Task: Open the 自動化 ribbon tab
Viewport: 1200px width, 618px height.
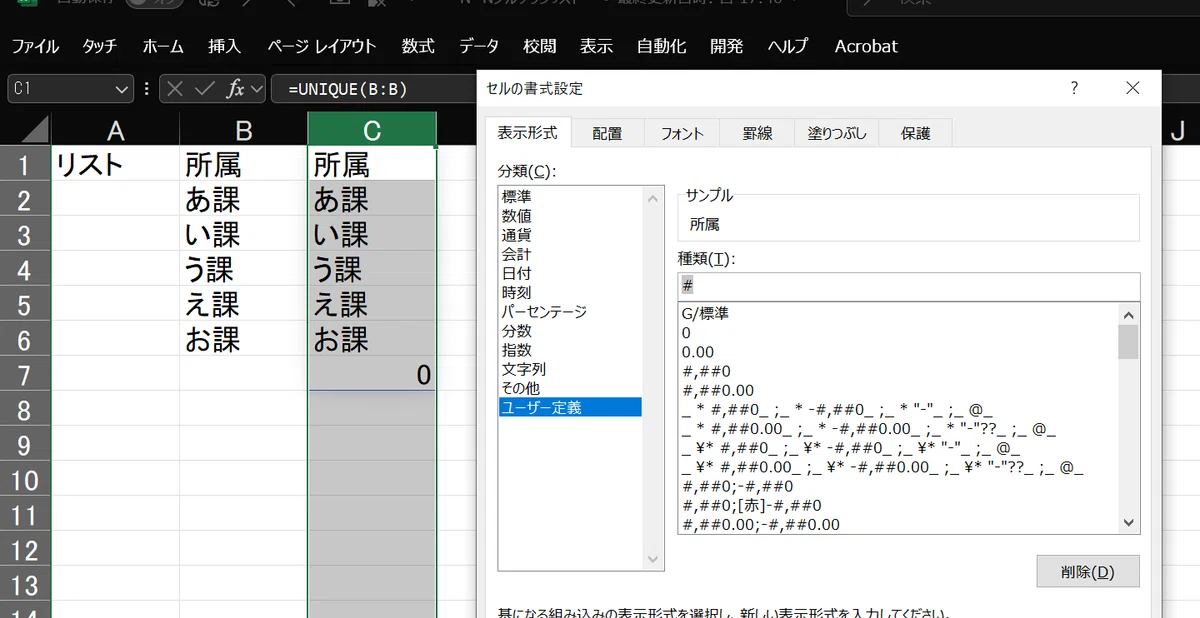Action: tap(661, 46)
